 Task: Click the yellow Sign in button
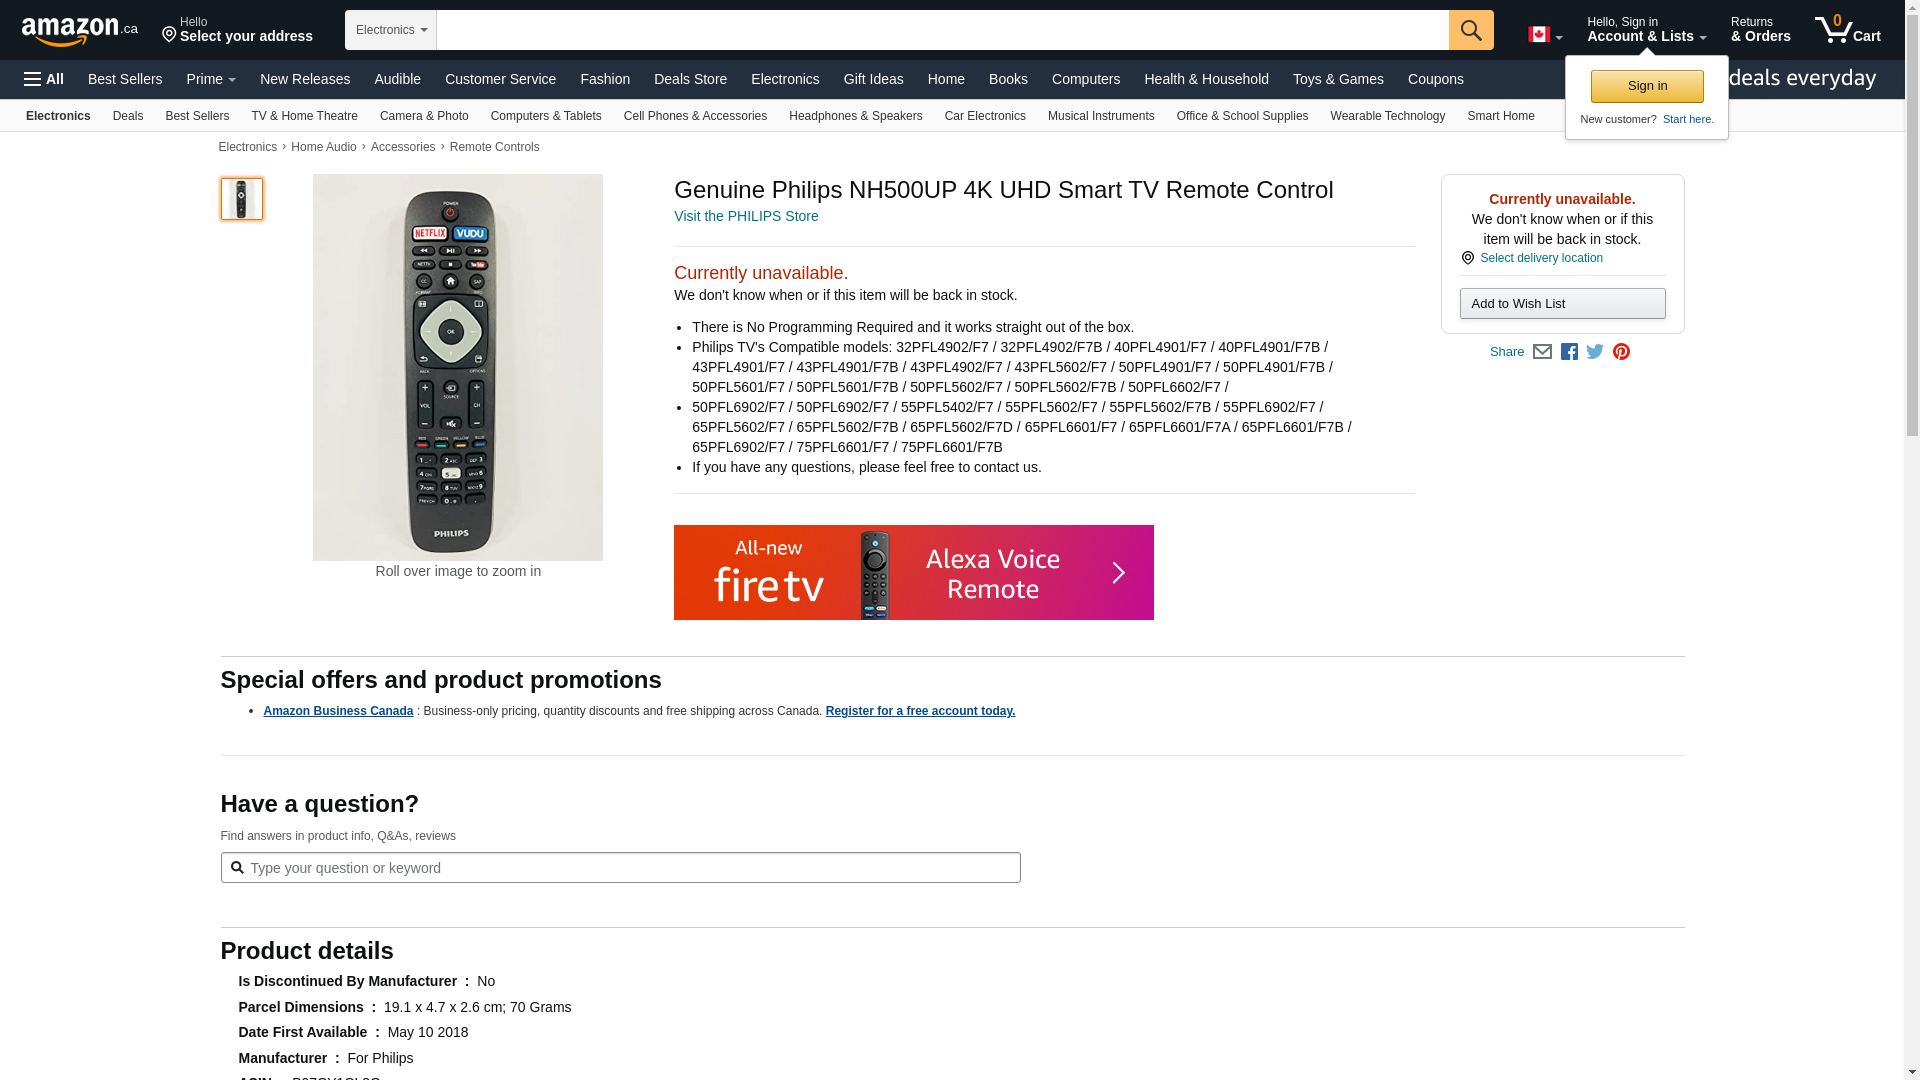(1646, 86)
